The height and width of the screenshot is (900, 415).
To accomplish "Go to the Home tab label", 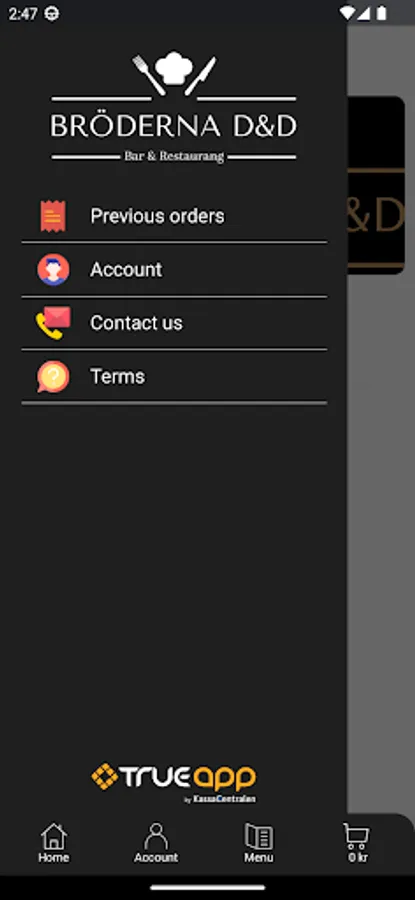I will [53, 858].
